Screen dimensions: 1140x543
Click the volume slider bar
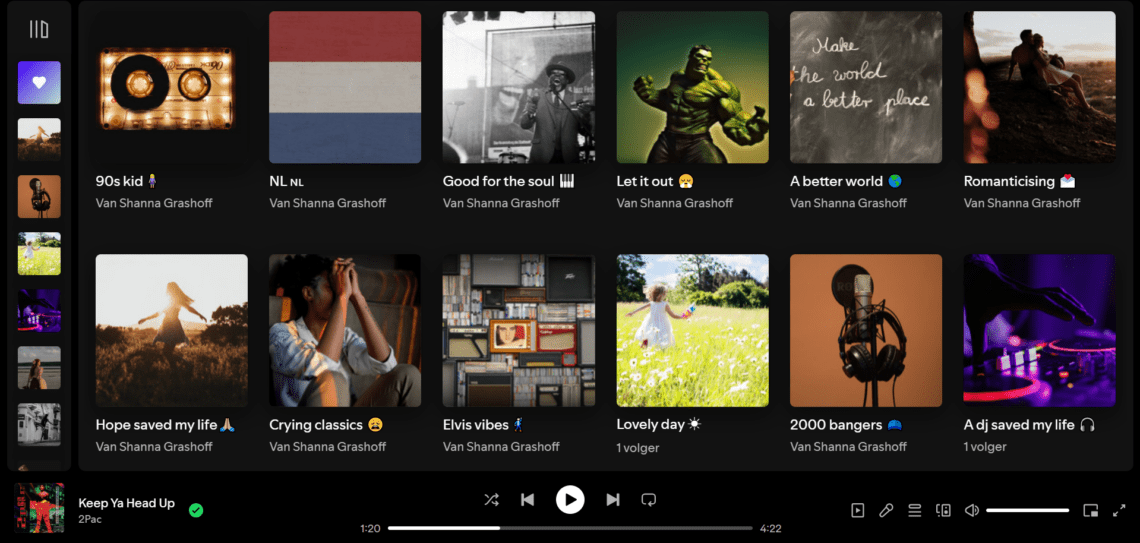pos(1027,510)
